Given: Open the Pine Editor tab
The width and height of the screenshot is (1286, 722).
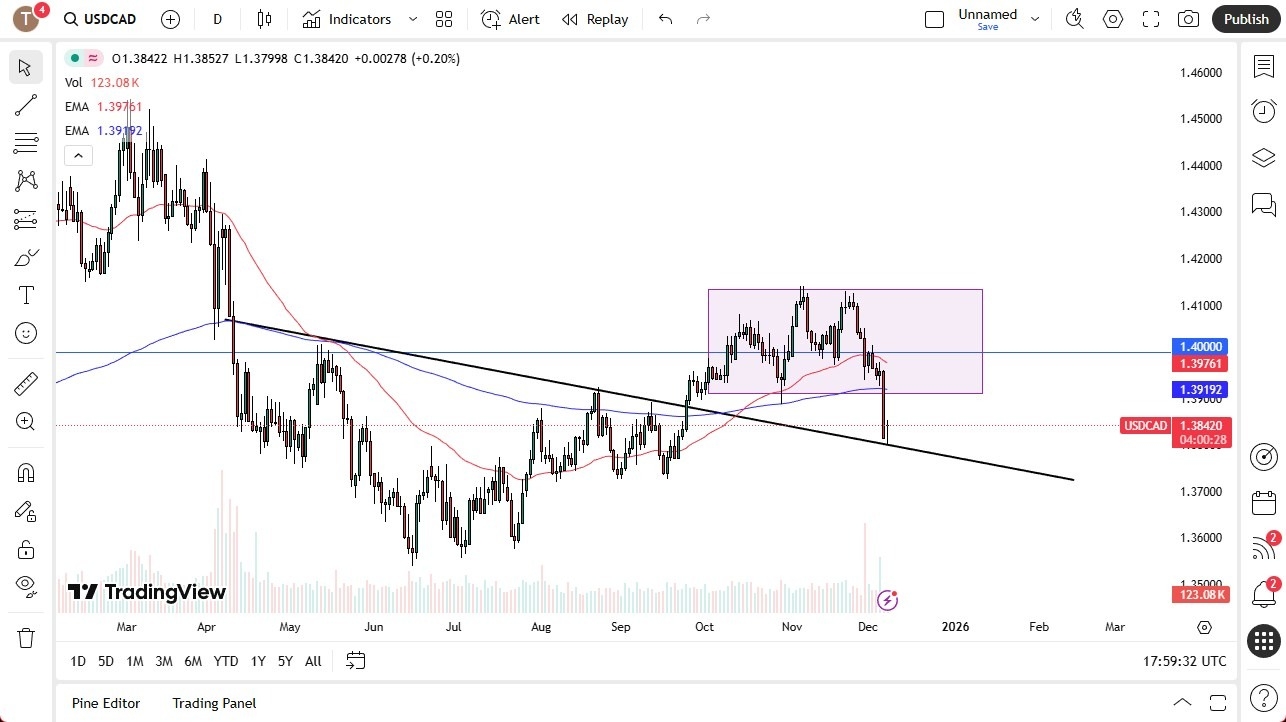Looking at the screenshot, I should pyautogui.click(x=105, y=703).
